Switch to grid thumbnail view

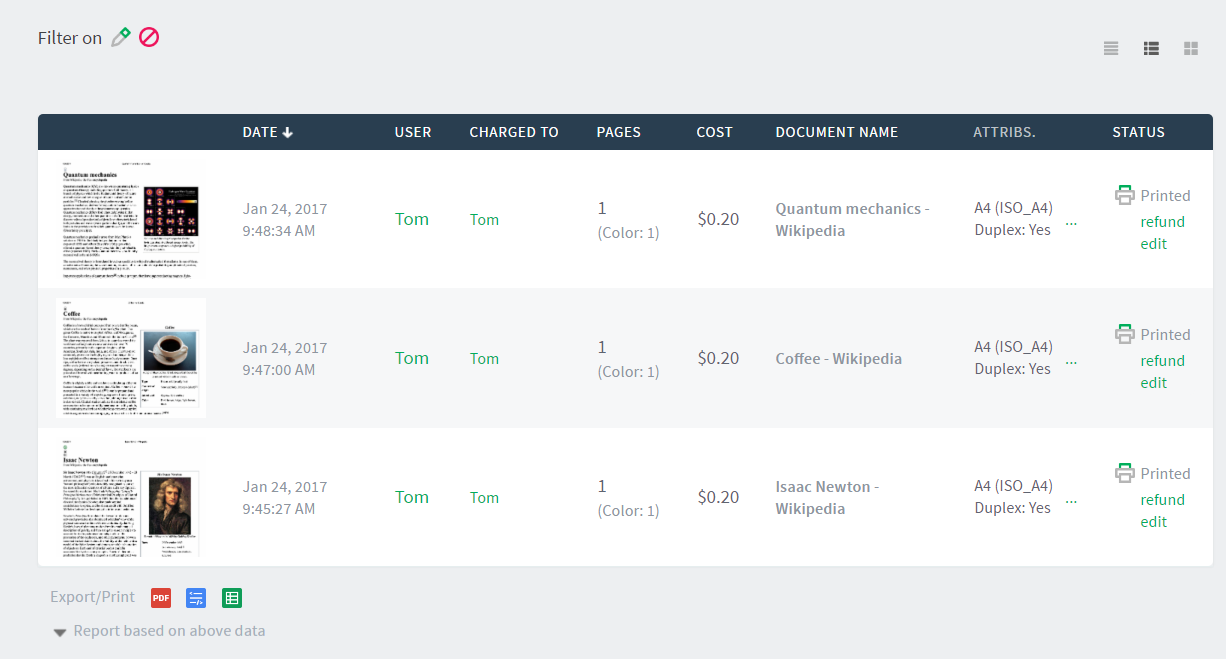pyautogui.click(x=1191, y=48)
